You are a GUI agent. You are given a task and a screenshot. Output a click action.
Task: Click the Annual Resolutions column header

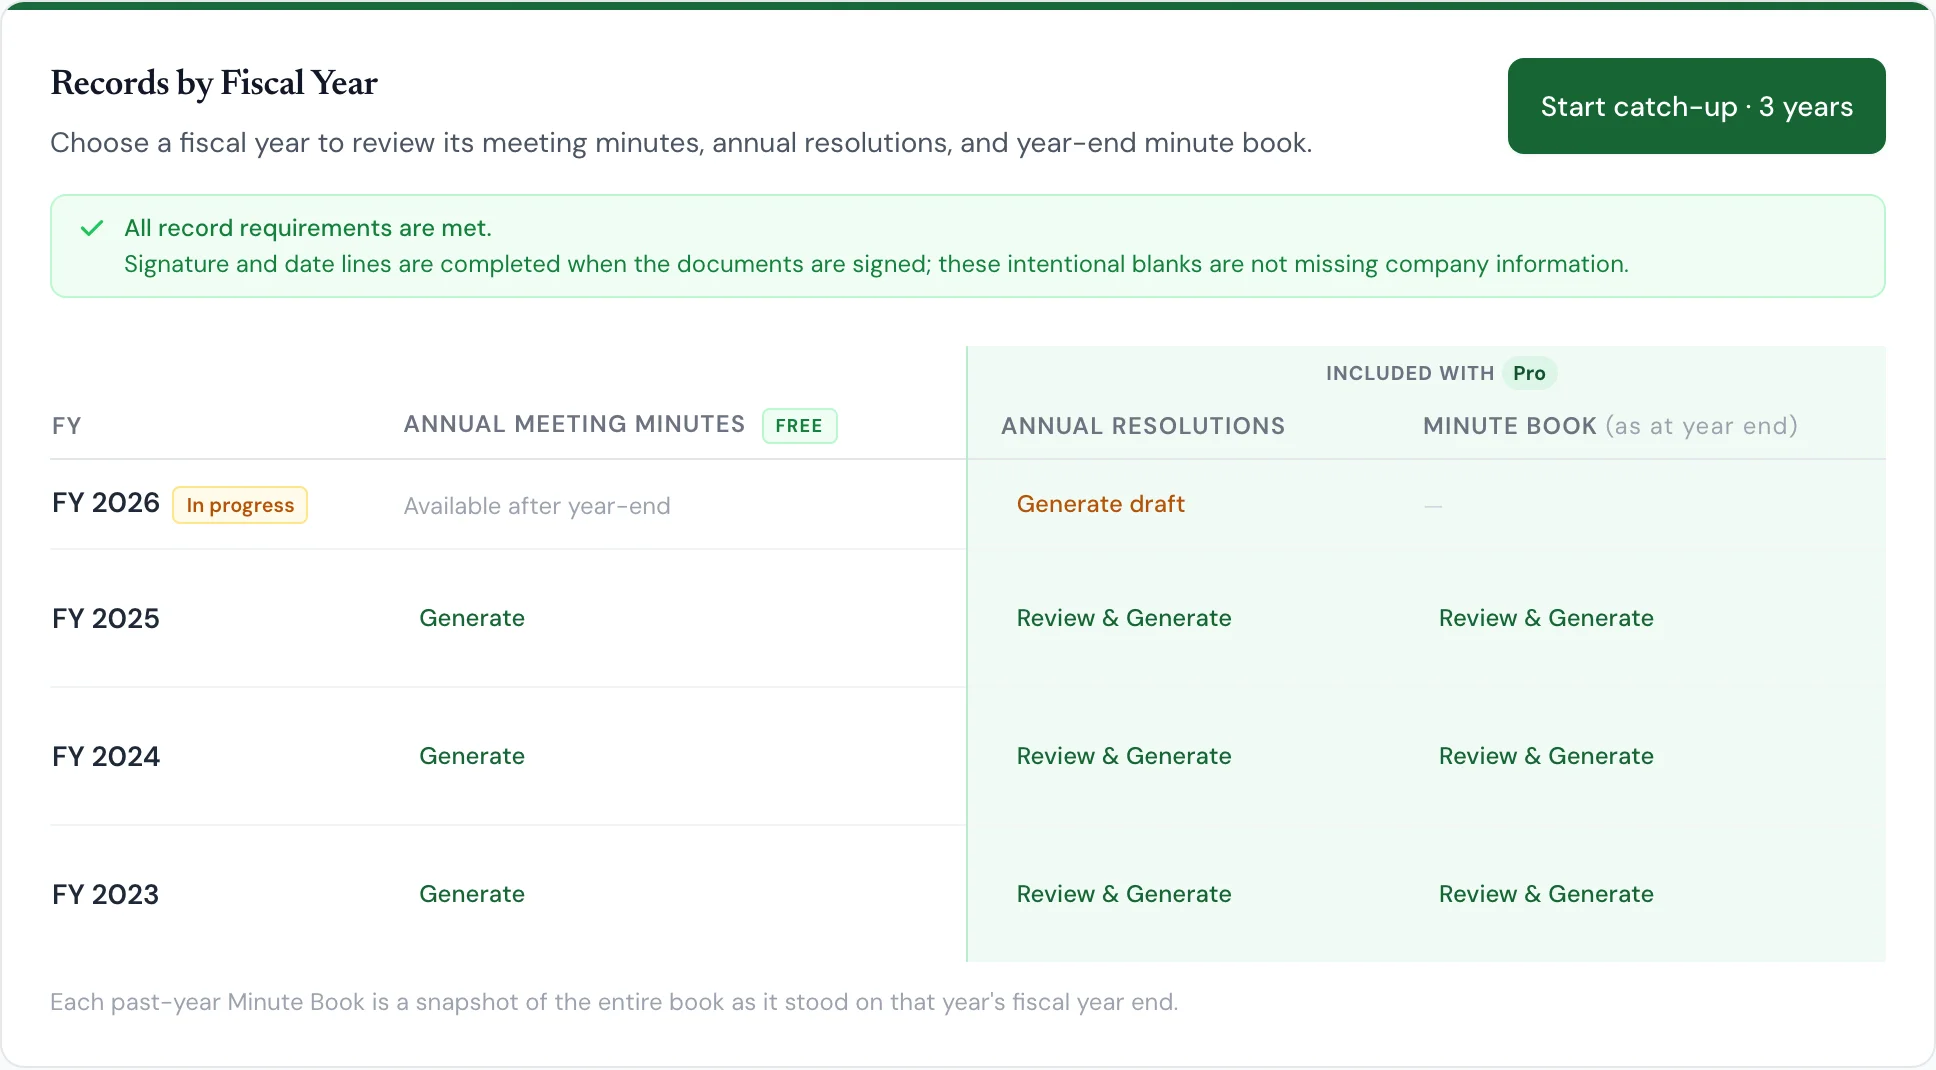[1143, 426]
